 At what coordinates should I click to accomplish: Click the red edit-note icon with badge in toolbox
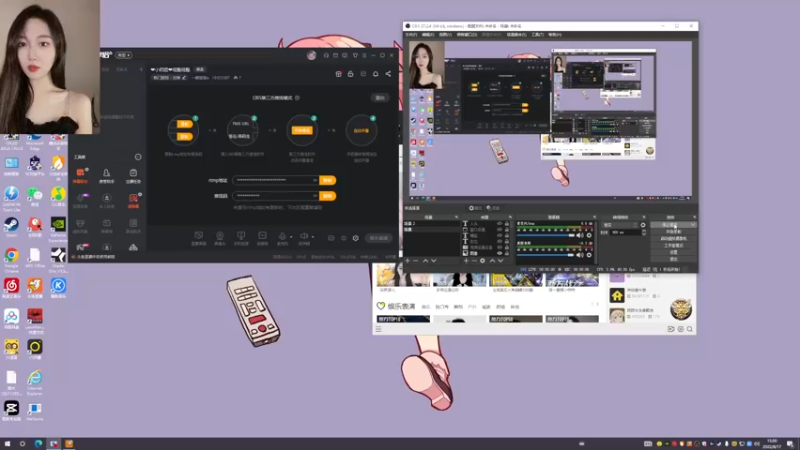pos(133,198)
